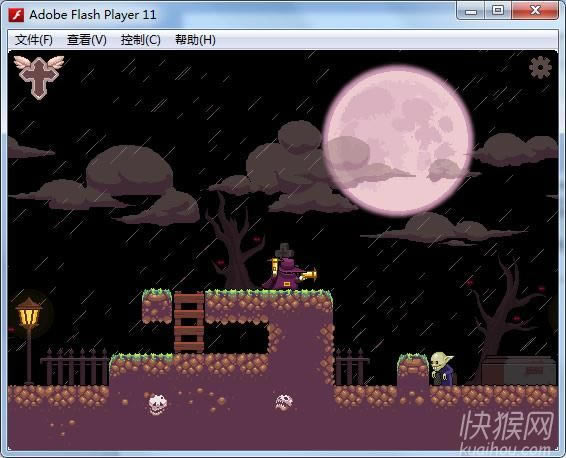Click the left buried skull
The width and height of the screenshot is (566, 458).
tap(158, 404)
